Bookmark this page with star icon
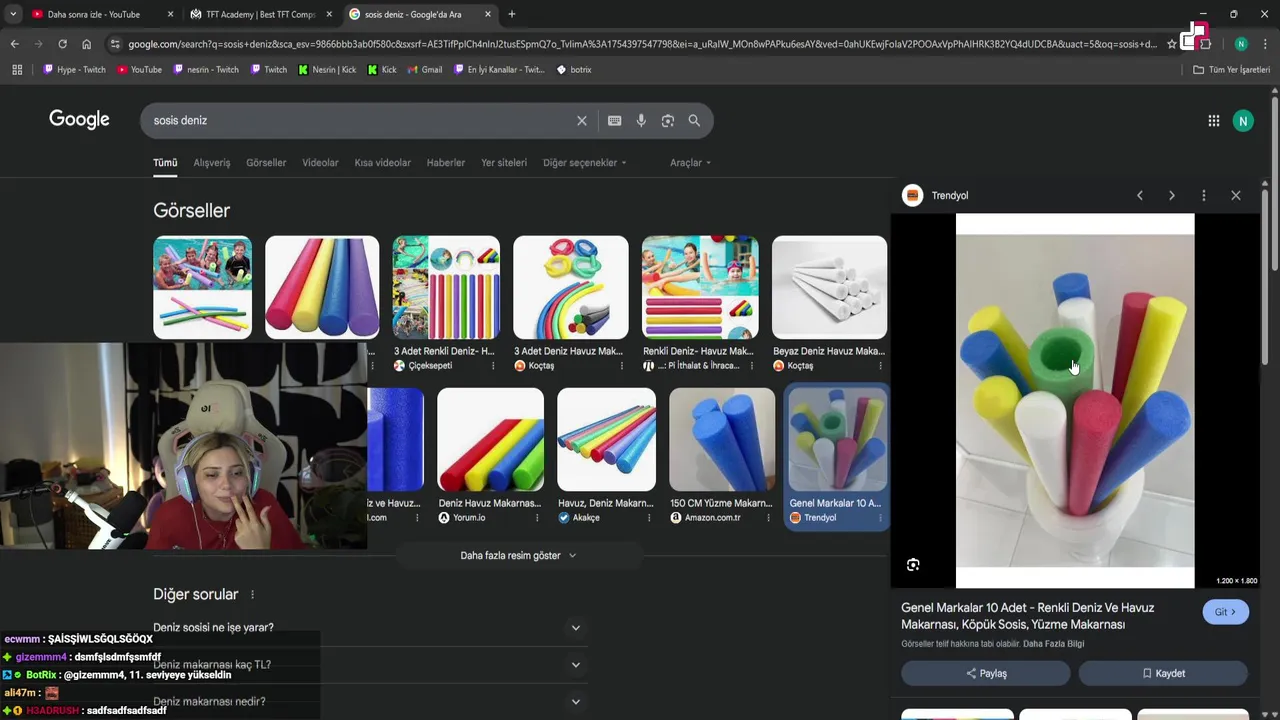1280x720 pixels. [x=1171, y=44]
